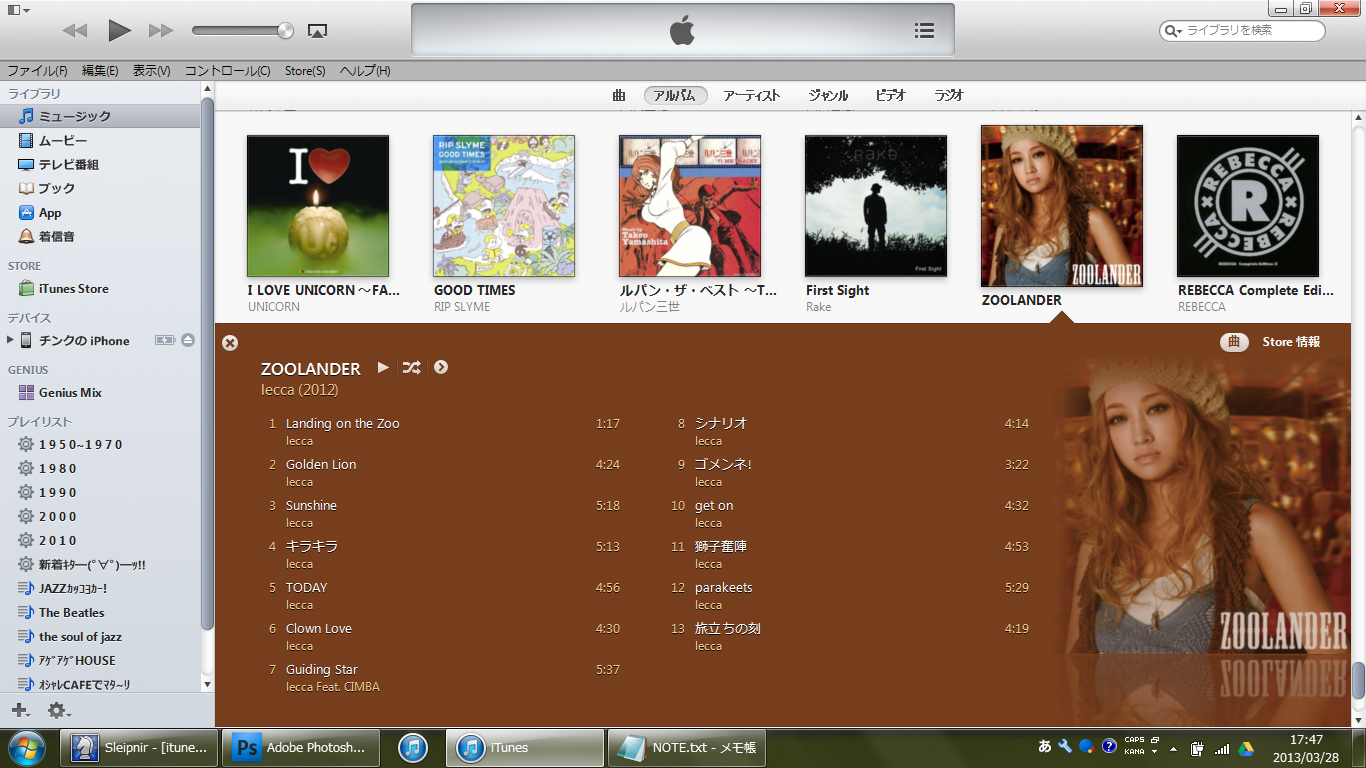Select the GOOD TIMES album cover
1366x768 pixels.
coord(504,206)
